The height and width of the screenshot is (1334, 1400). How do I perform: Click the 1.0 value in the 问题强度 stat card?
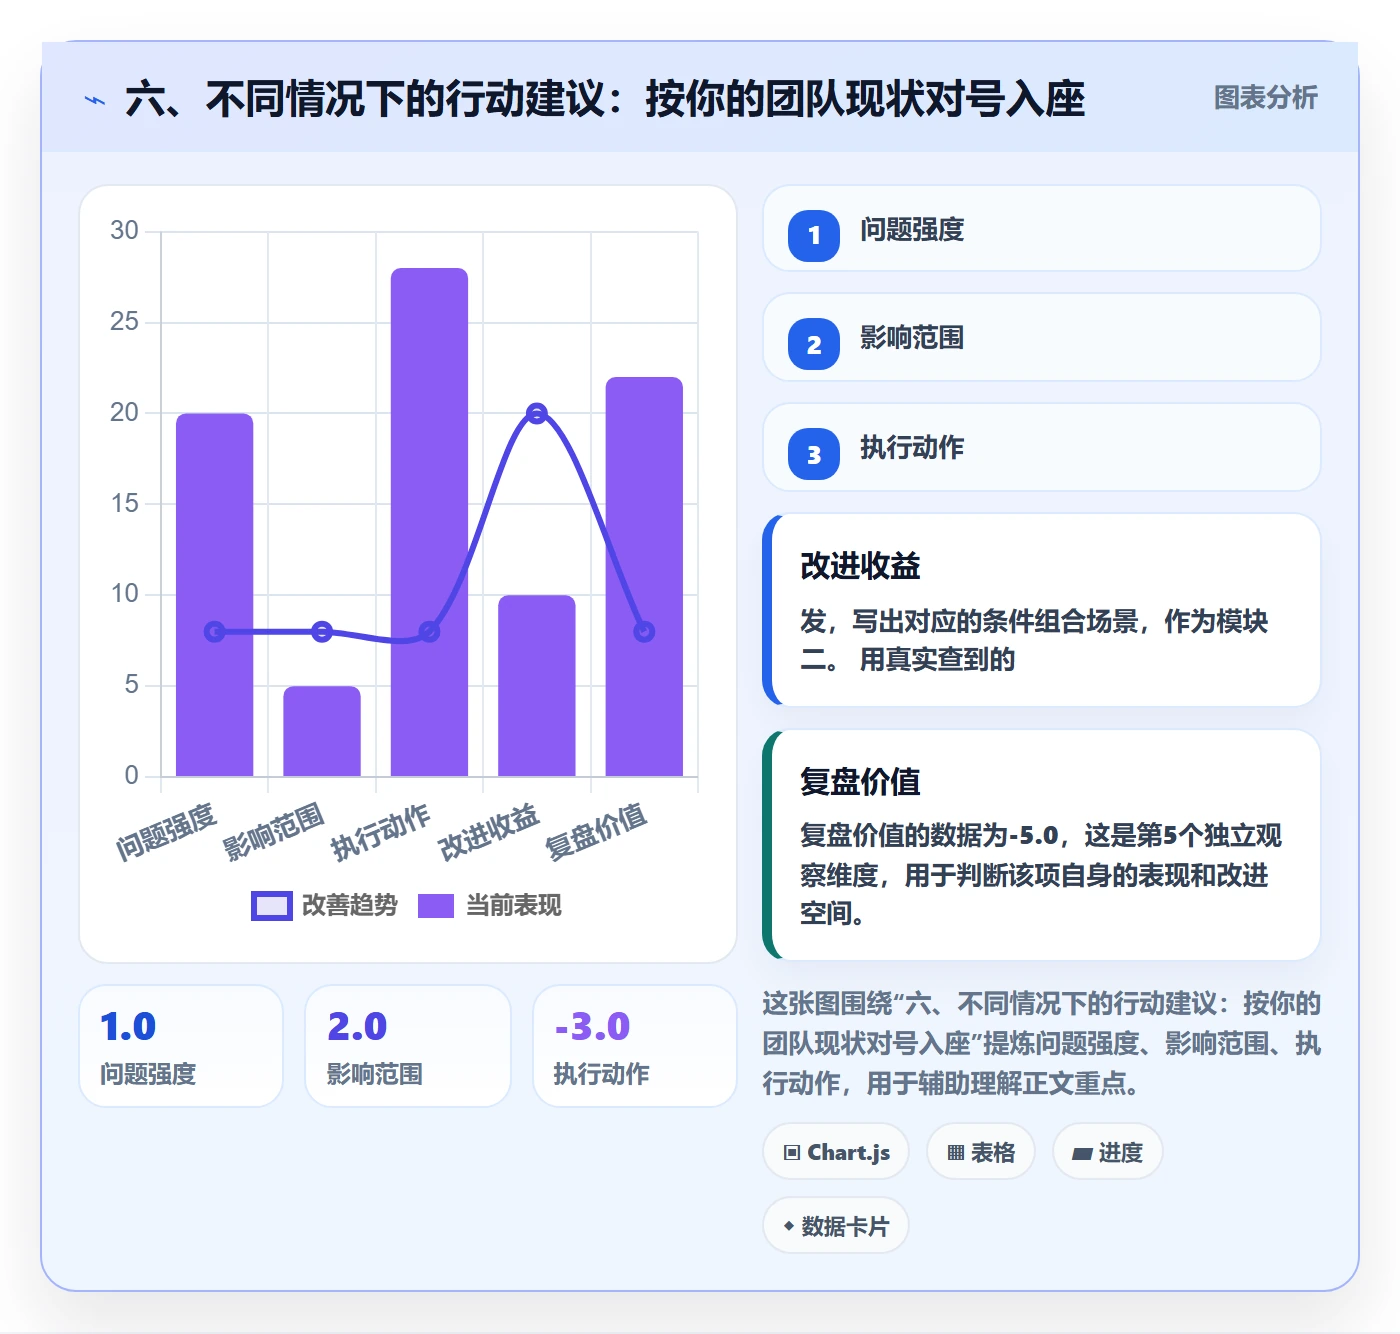128,1027
